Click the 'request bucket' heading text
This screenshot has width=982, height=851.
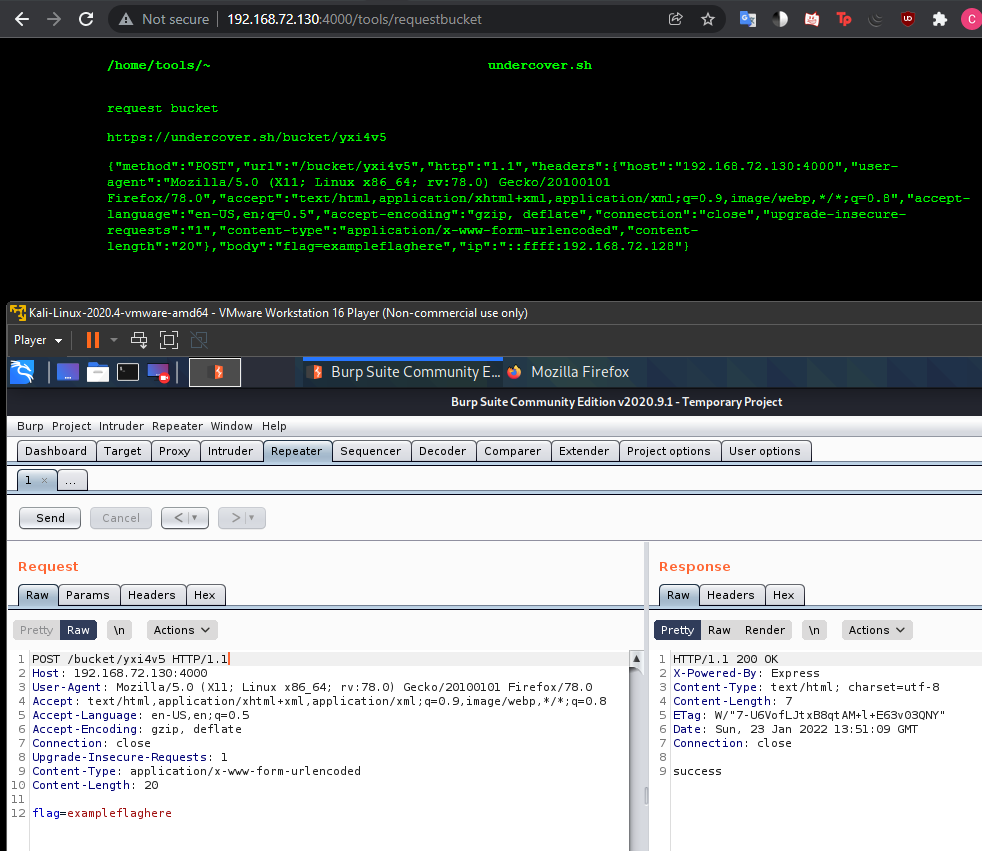[162, 108]
